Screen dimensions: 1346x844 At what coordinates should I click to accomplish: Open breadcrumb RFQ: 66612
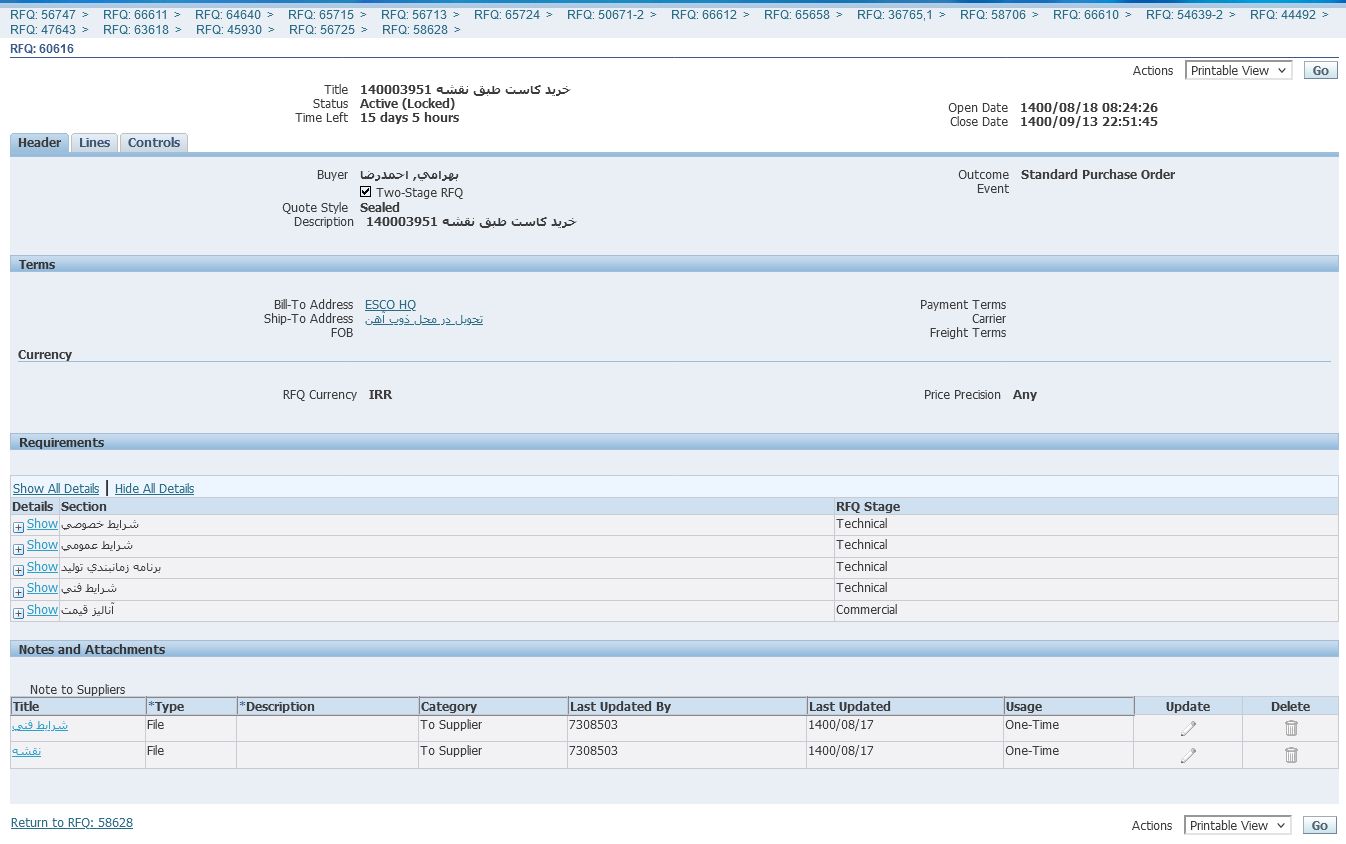(x=704, y=15)
